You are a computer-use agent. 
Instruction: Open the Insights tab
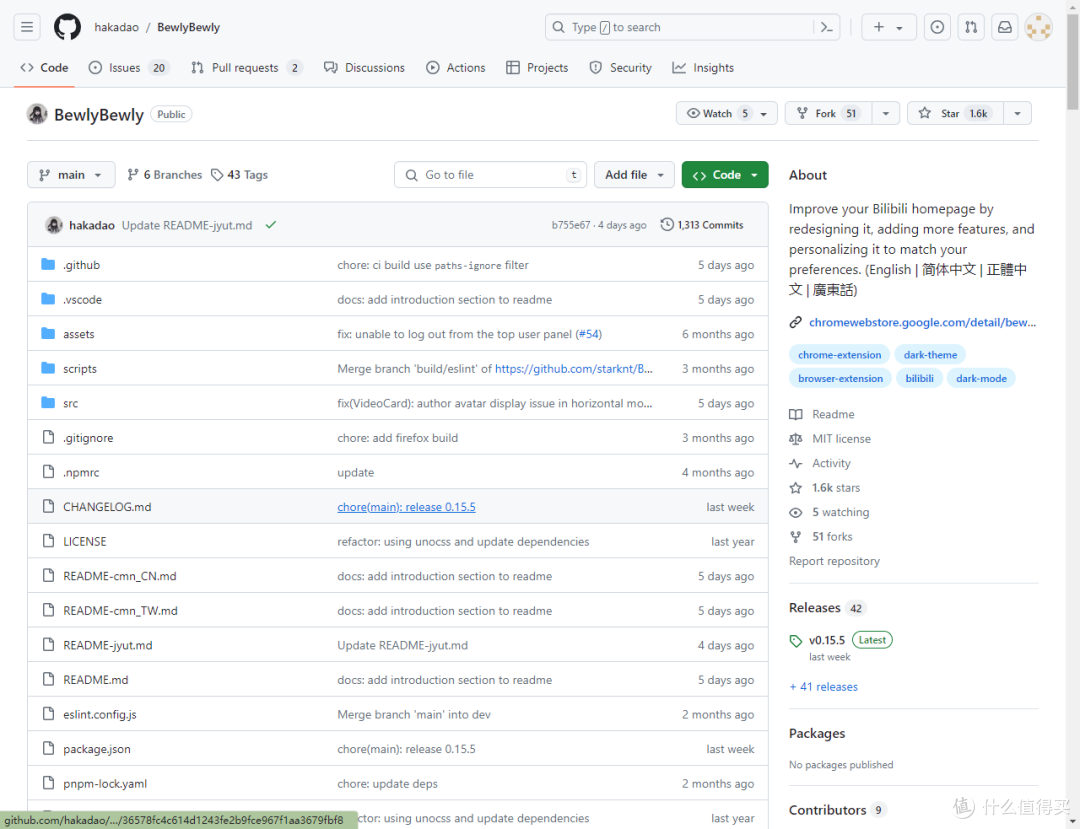703,67
